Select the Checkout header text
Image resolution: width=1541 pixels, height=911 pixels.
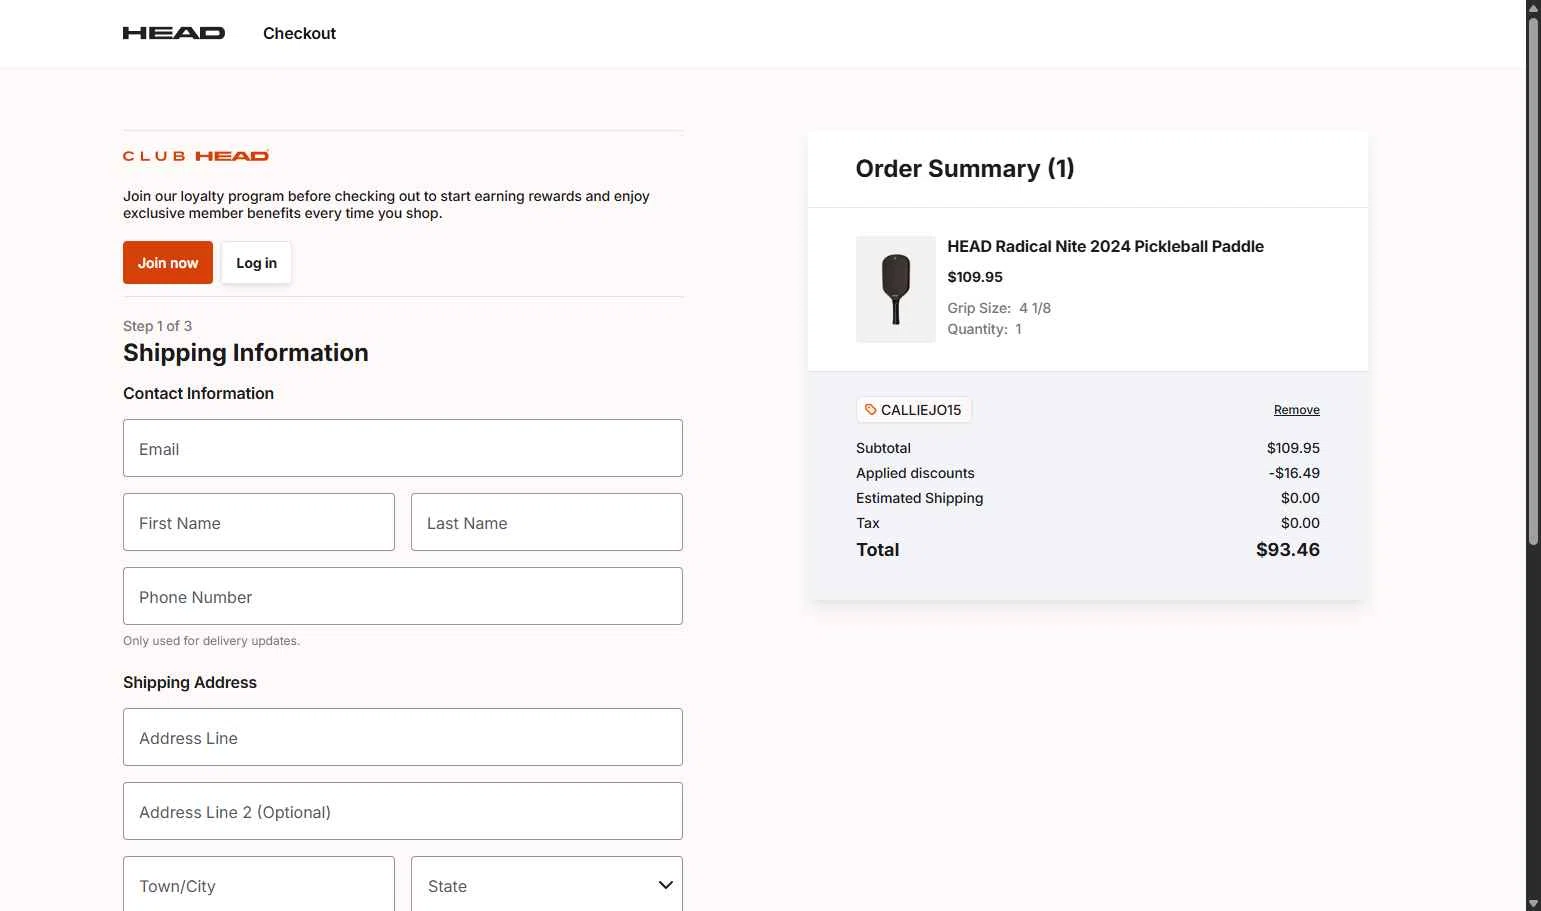tap(299, 33)
